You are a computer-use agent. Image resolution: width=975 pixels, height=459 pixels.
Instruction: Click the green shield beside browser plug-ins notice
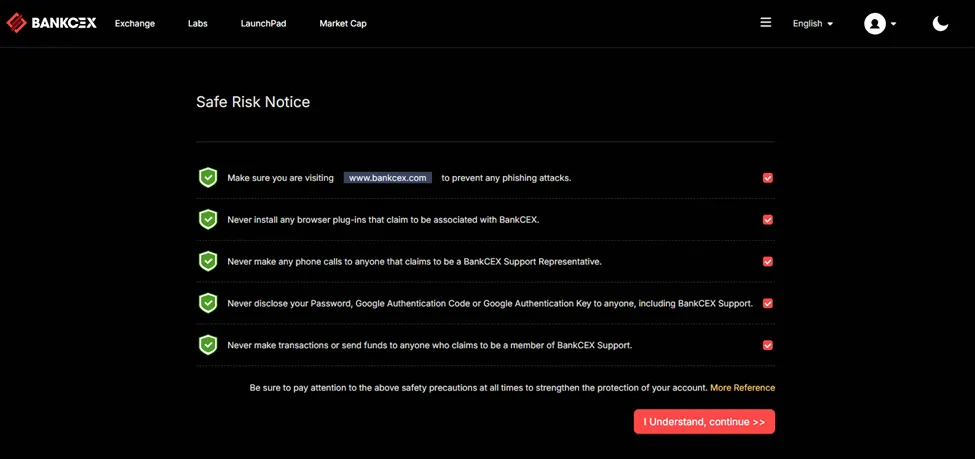point(208,219)
